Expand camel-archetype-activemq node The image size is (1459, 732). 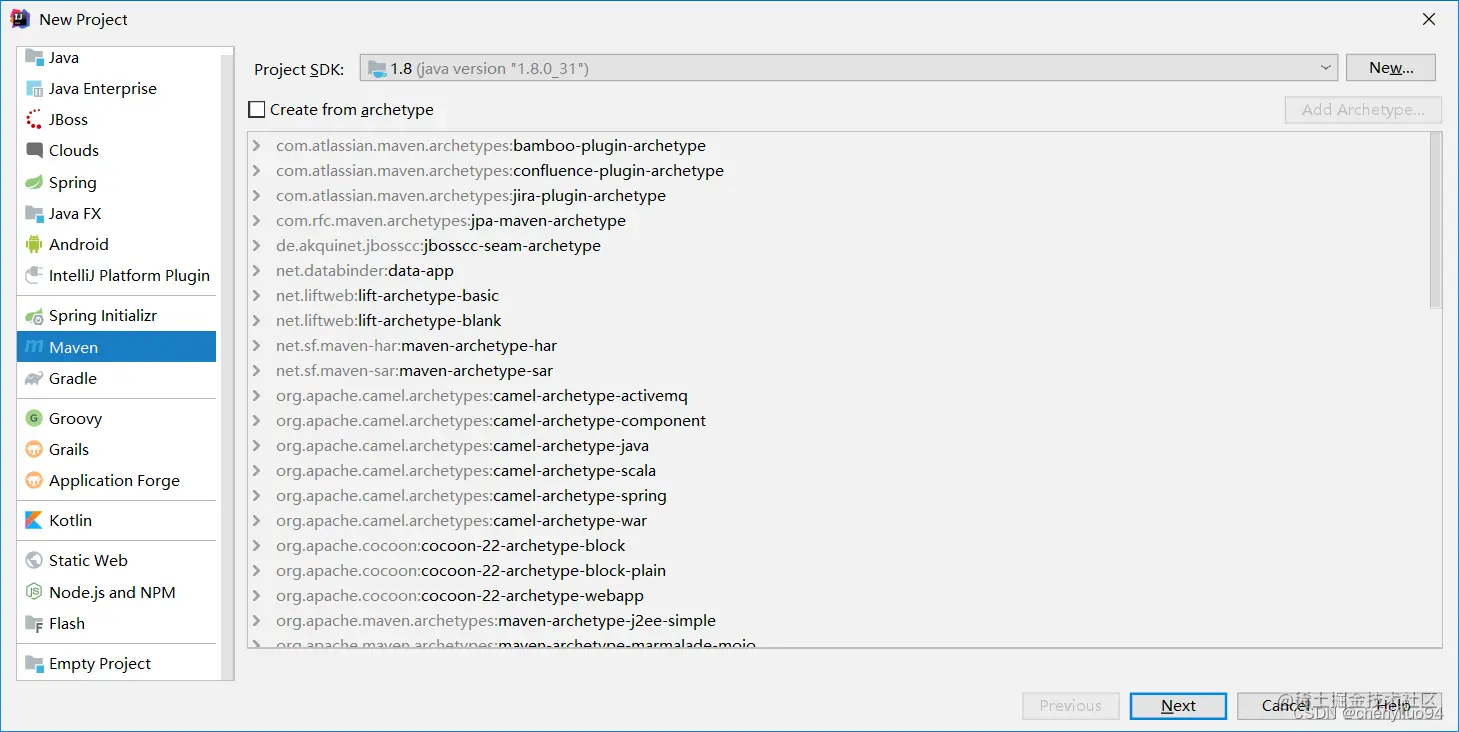click(x=257, y=396)
